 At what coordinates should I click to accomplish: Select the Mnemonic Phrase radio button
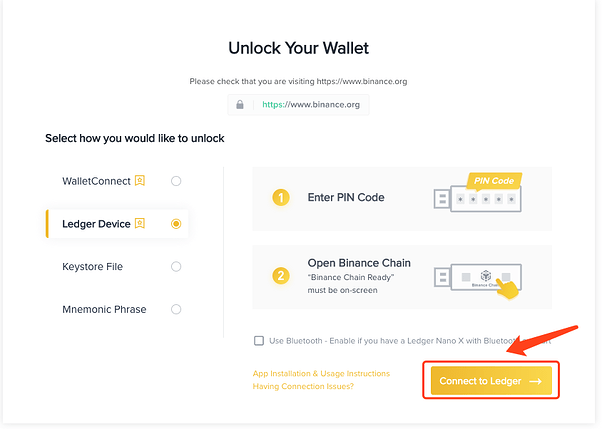click(176, 309)
